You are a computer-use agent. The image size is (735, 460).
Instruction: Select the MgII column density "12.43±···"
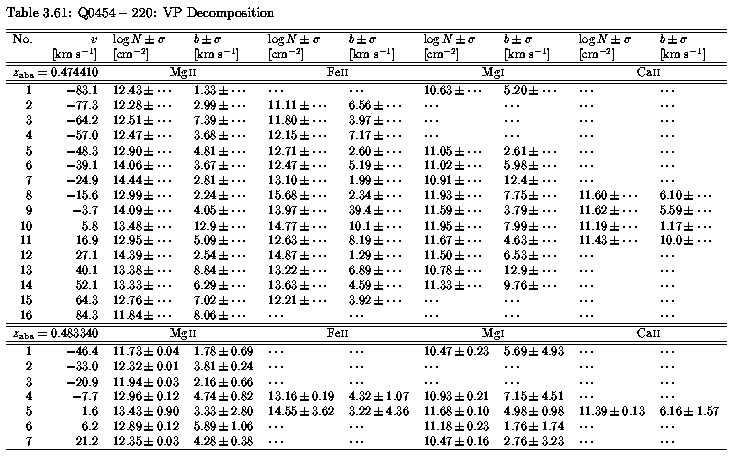142,90
